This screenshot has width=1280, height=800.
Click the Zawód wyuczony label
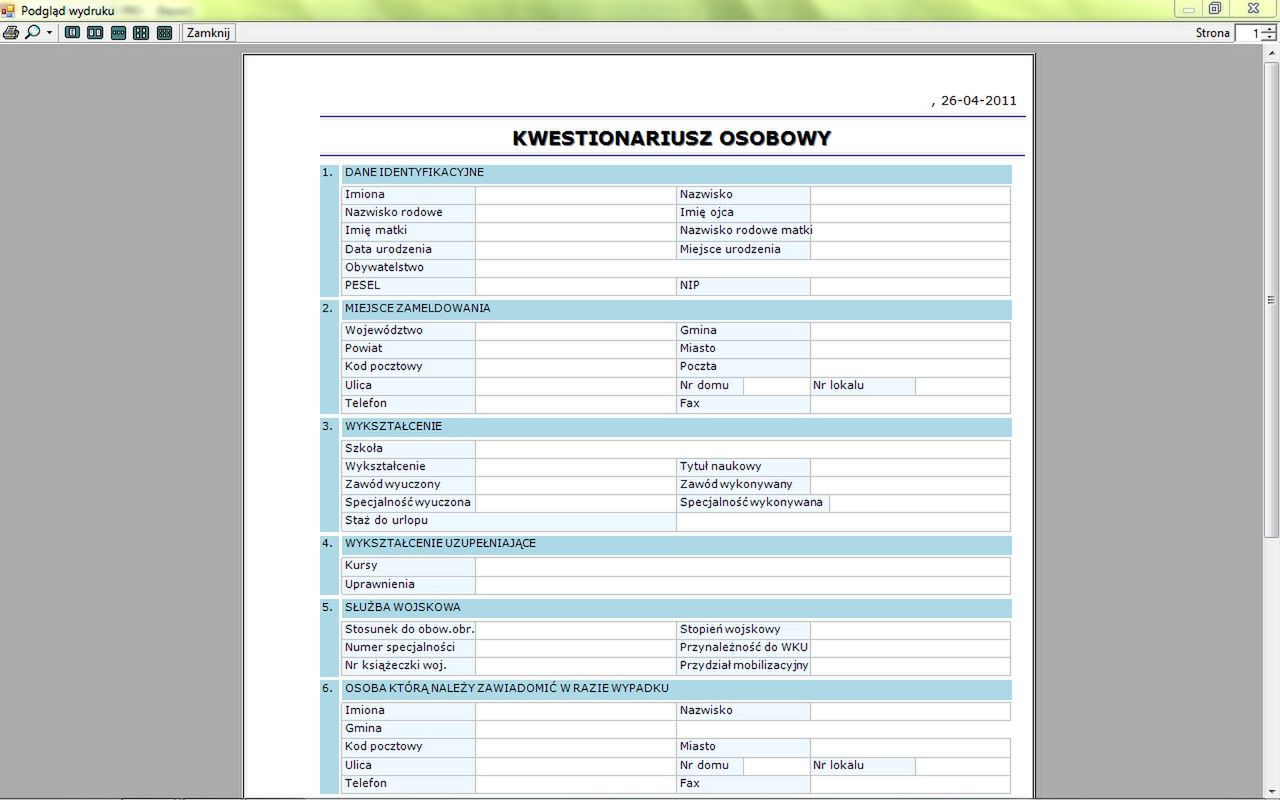(393, 484)
